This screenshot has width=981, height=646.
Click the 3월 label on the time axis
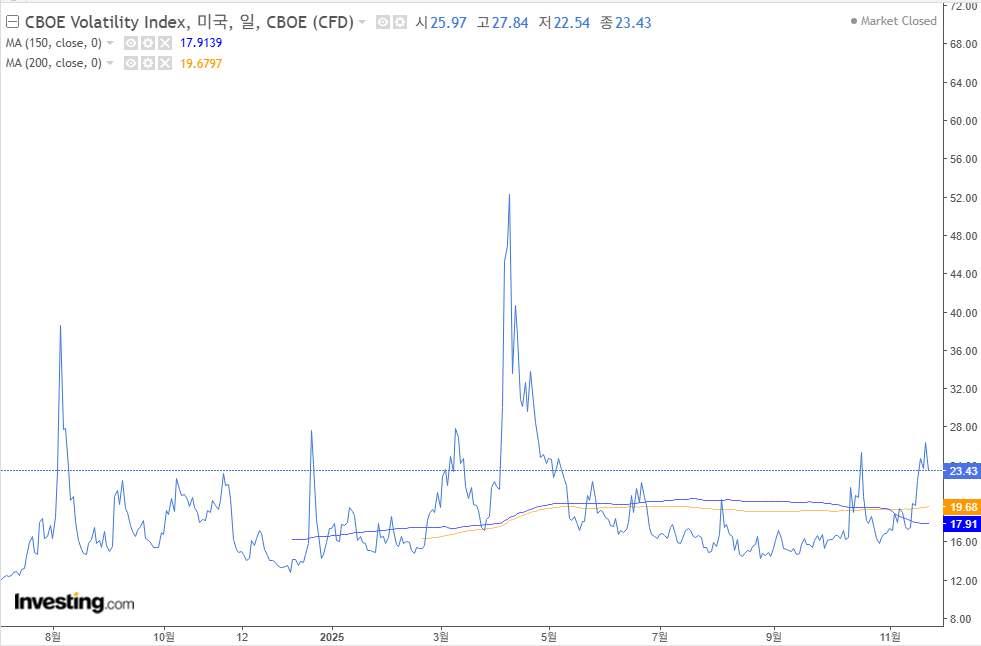coord(441,637)
